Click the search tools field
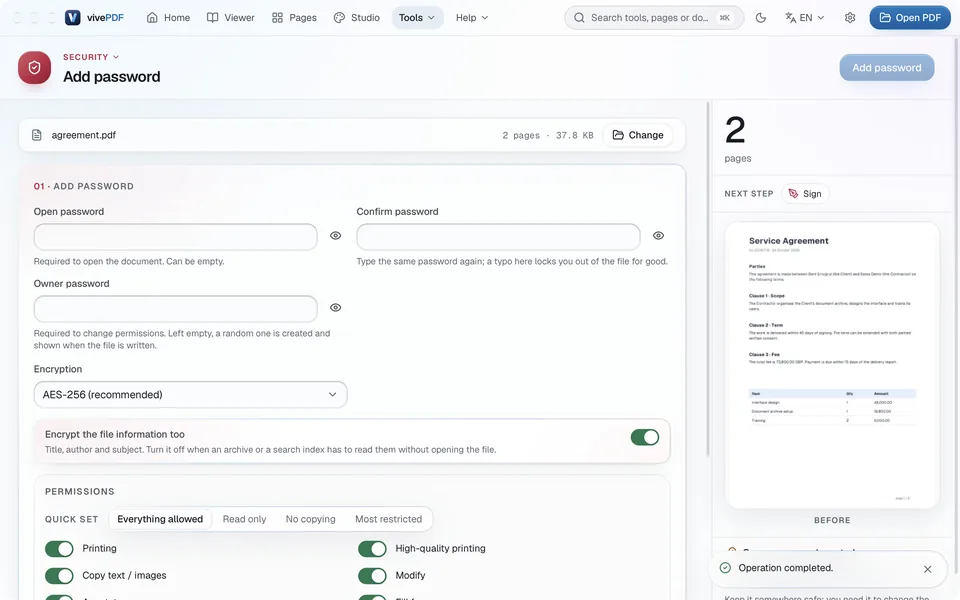The width and height of the screenshot is (960, 600). click(x=654, y=18)
